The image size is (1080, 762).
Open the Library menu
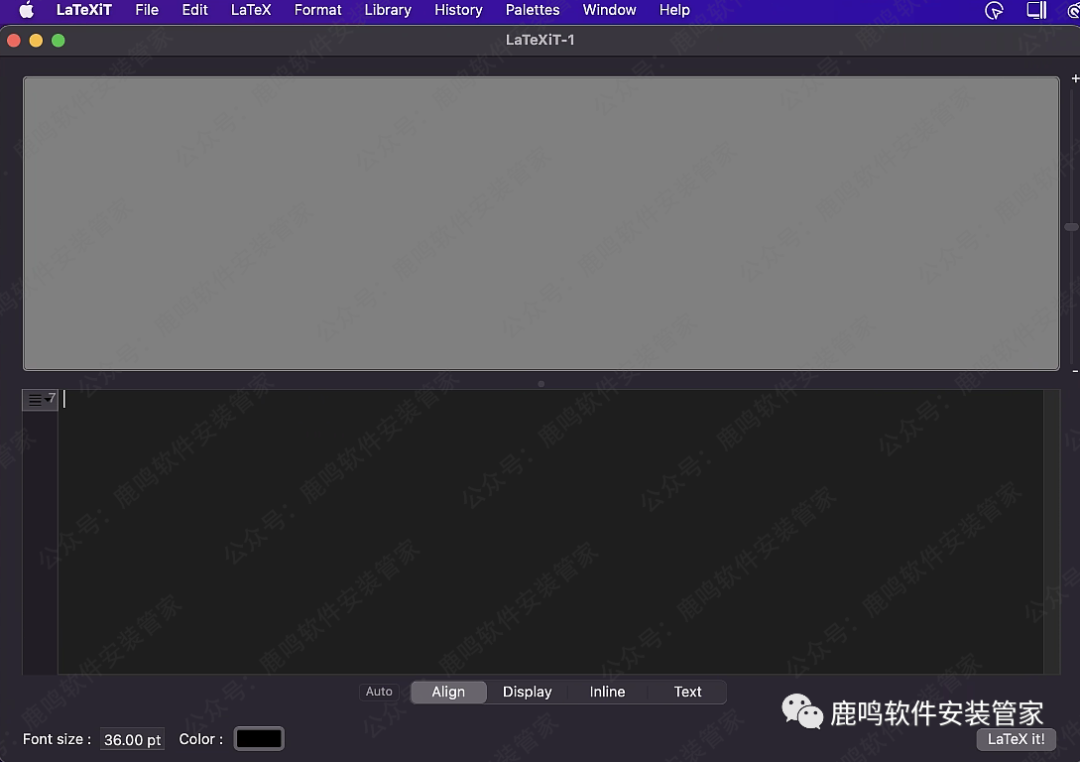pos(388,10)
